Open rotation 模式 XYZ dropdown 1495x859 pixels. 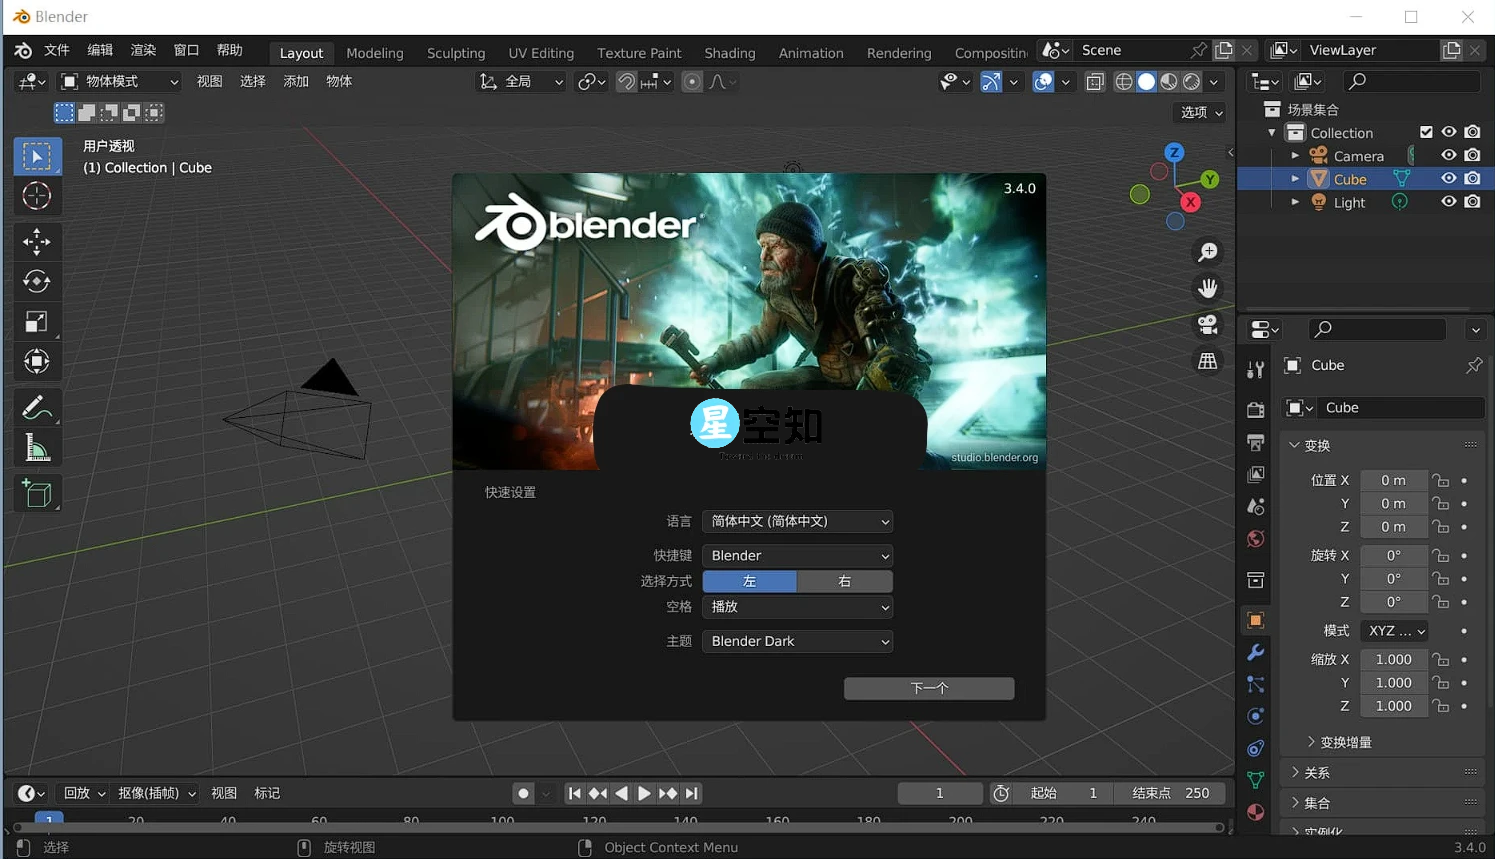coord(1395,631)
